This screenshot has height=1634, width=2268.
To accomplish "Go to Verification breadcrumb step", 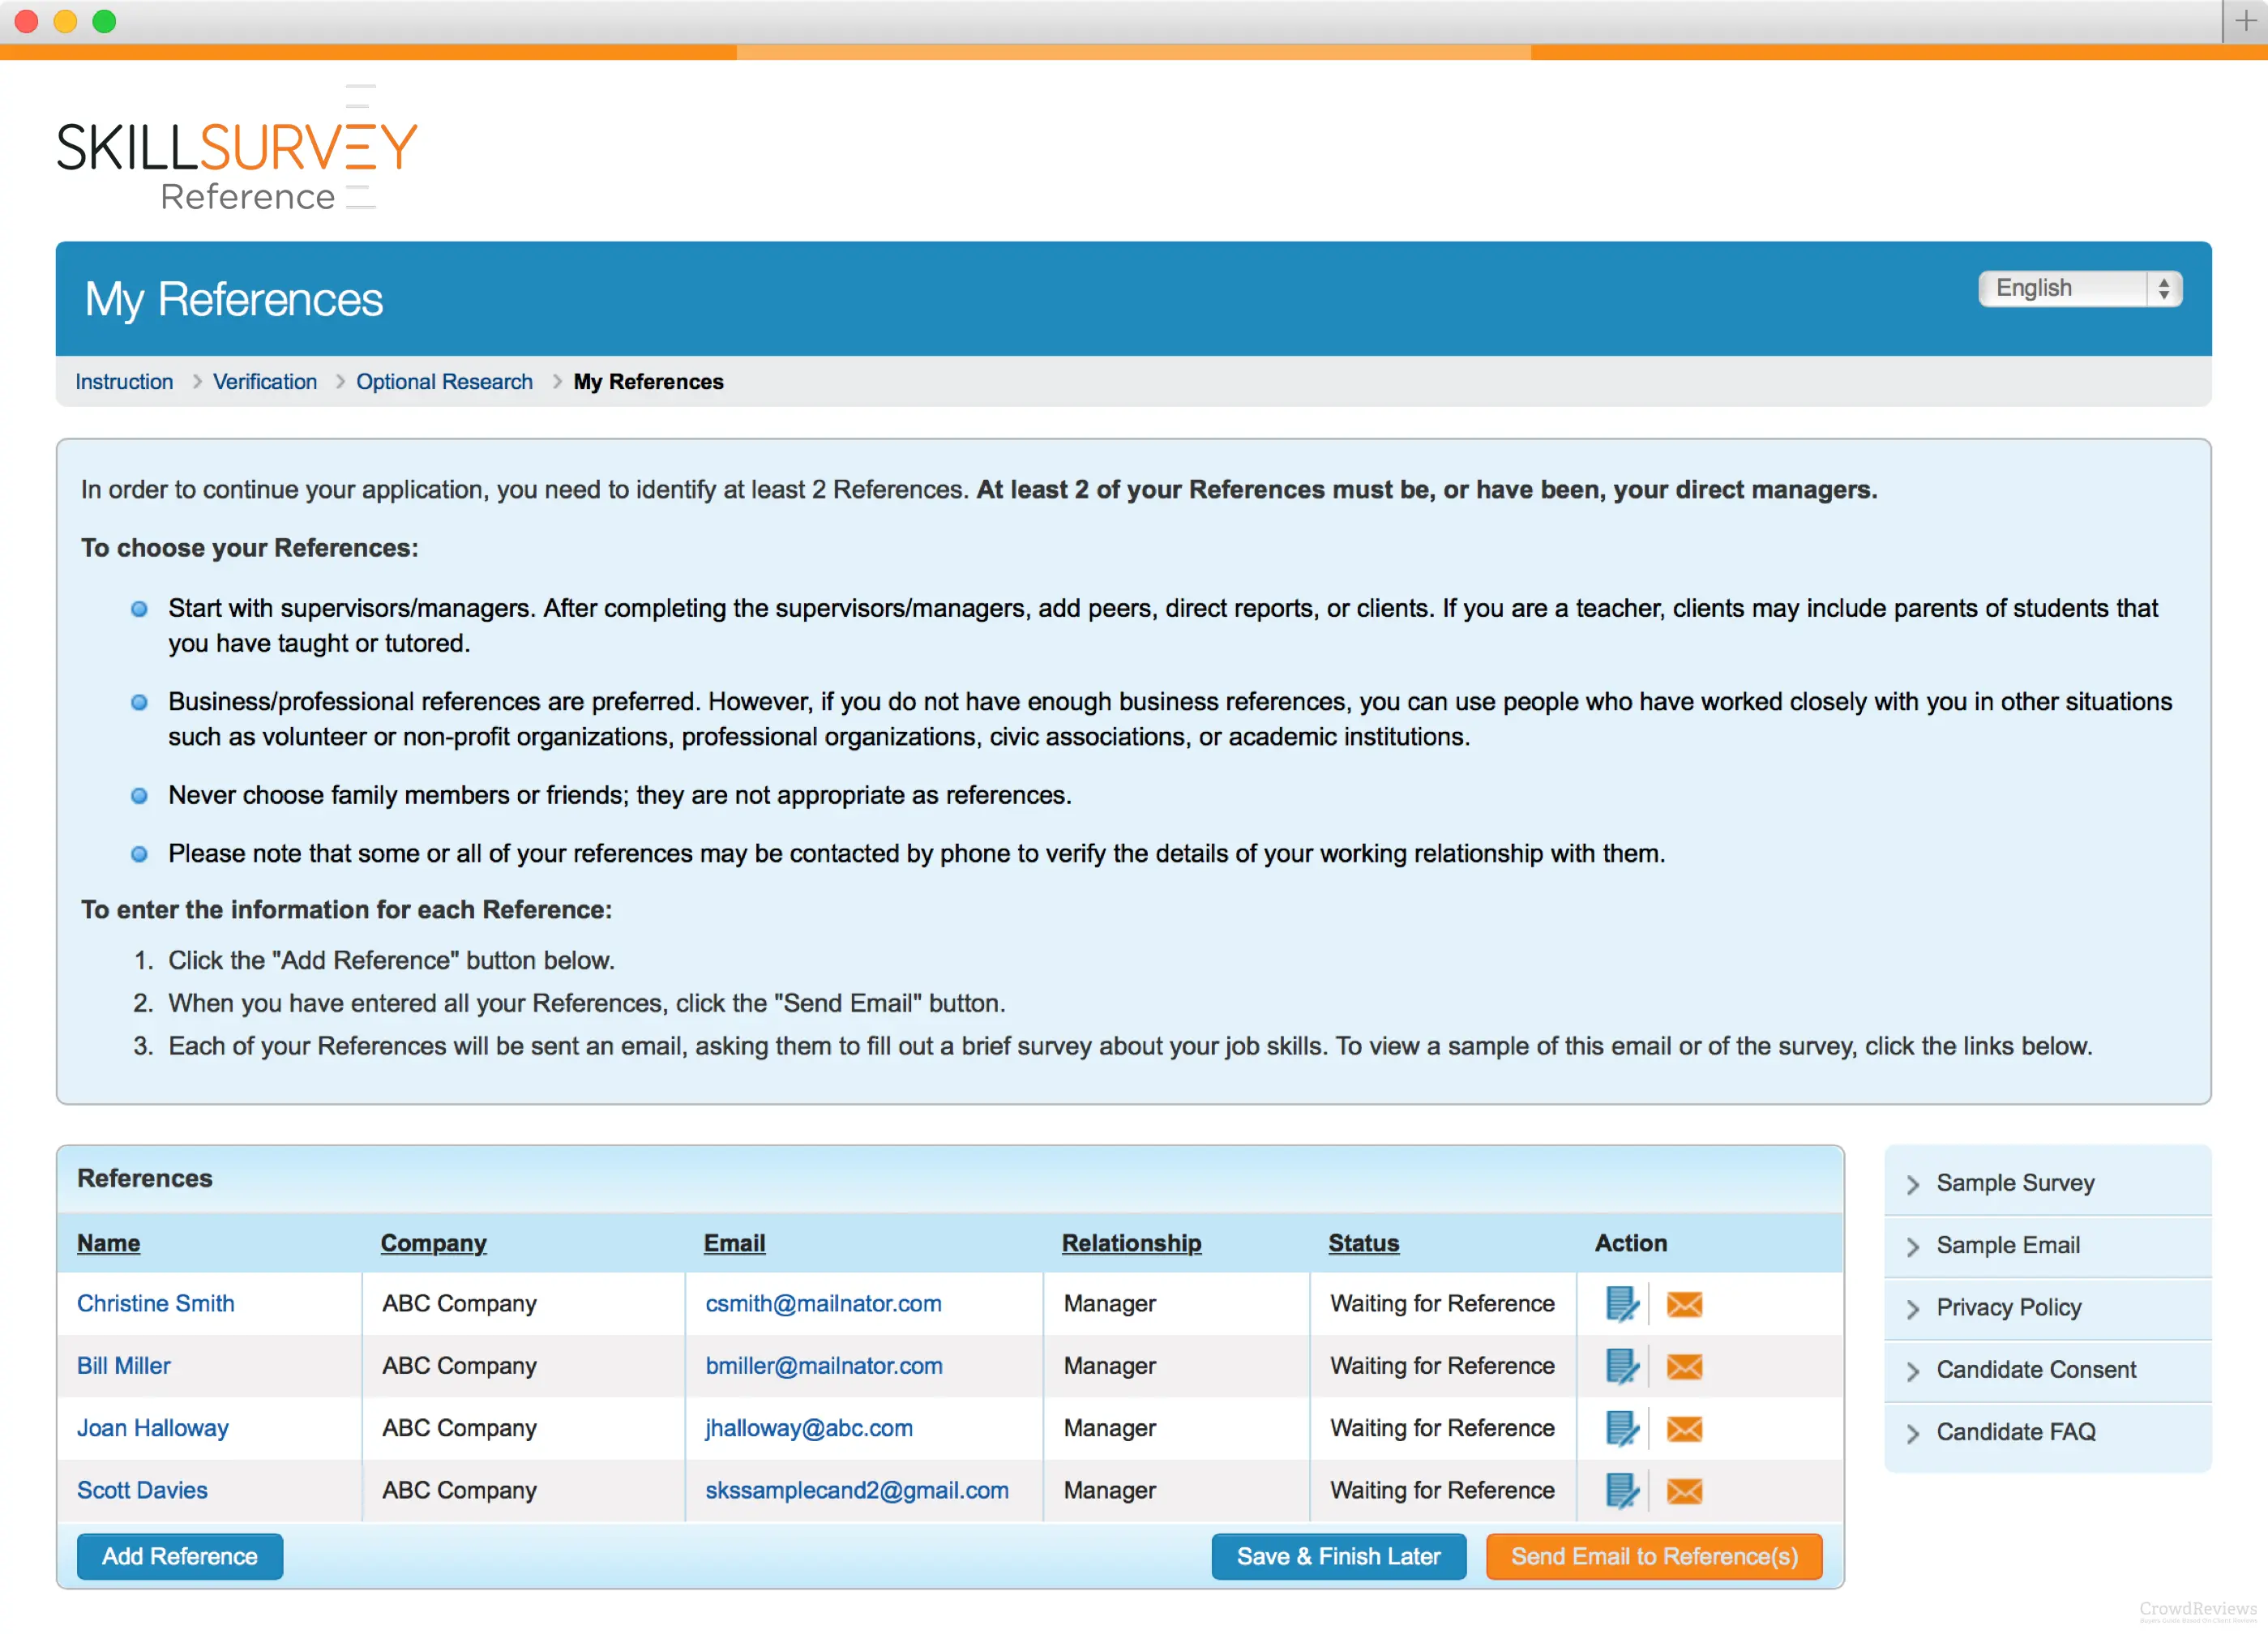I will point(264,382).
